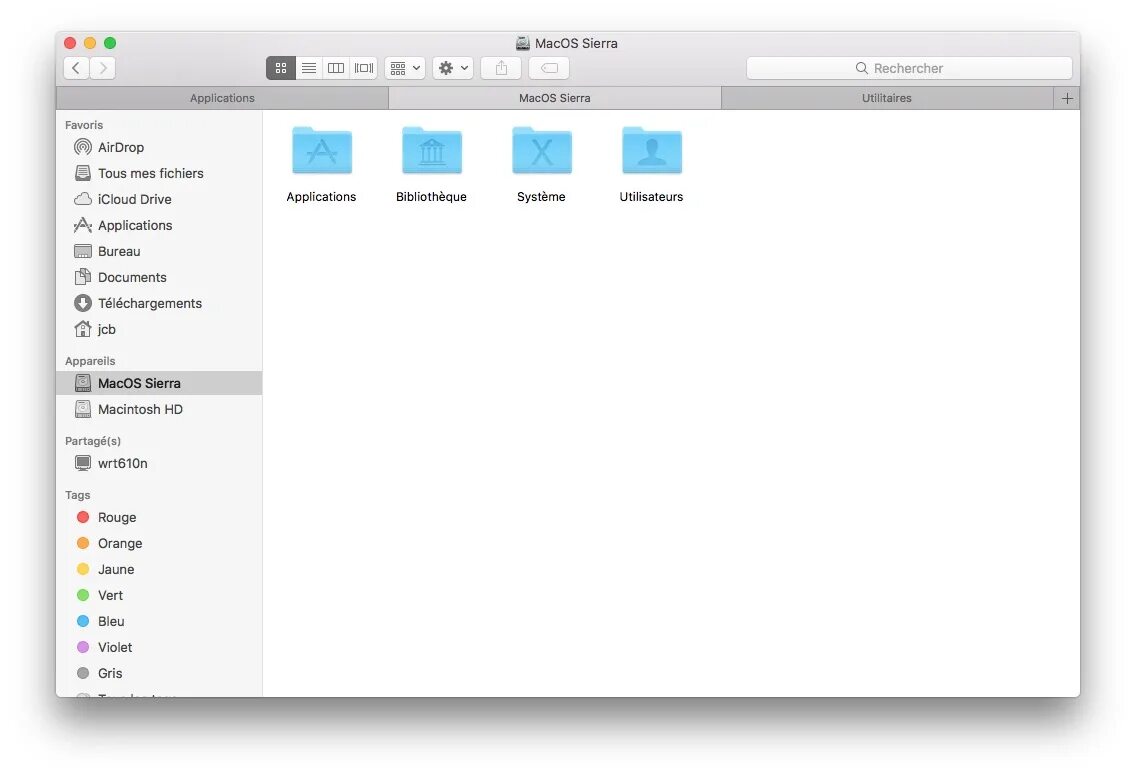Select MacOS Sierra disk in Appareils
This screenshot has height=777, width=1136.
pos(159,383)
